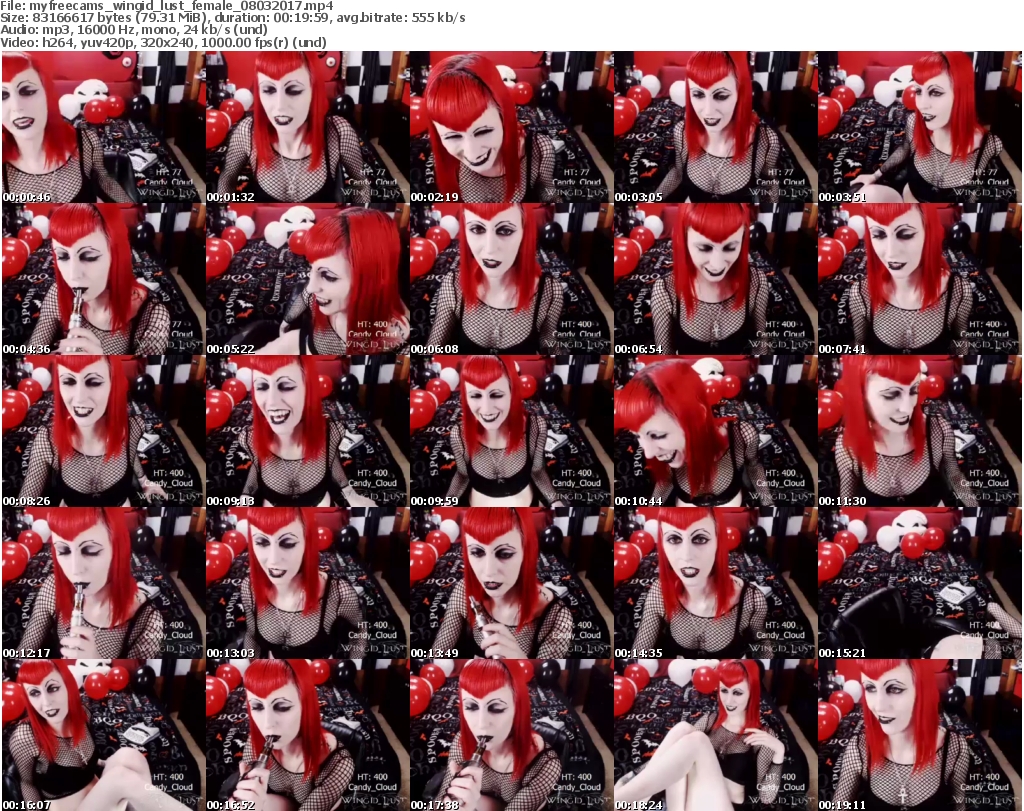Select the thumbnail timestamped 00:00:46

(x=103, y=127)
